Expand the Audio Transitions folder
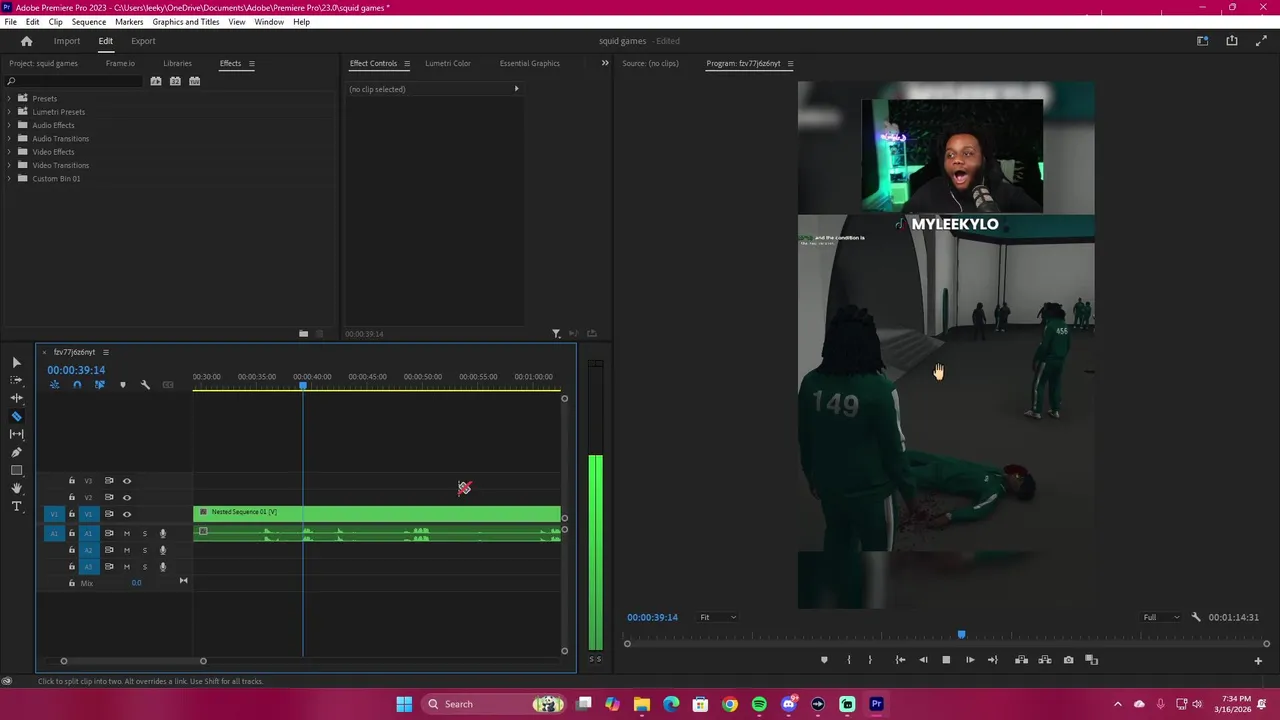 tap(9, 138)
